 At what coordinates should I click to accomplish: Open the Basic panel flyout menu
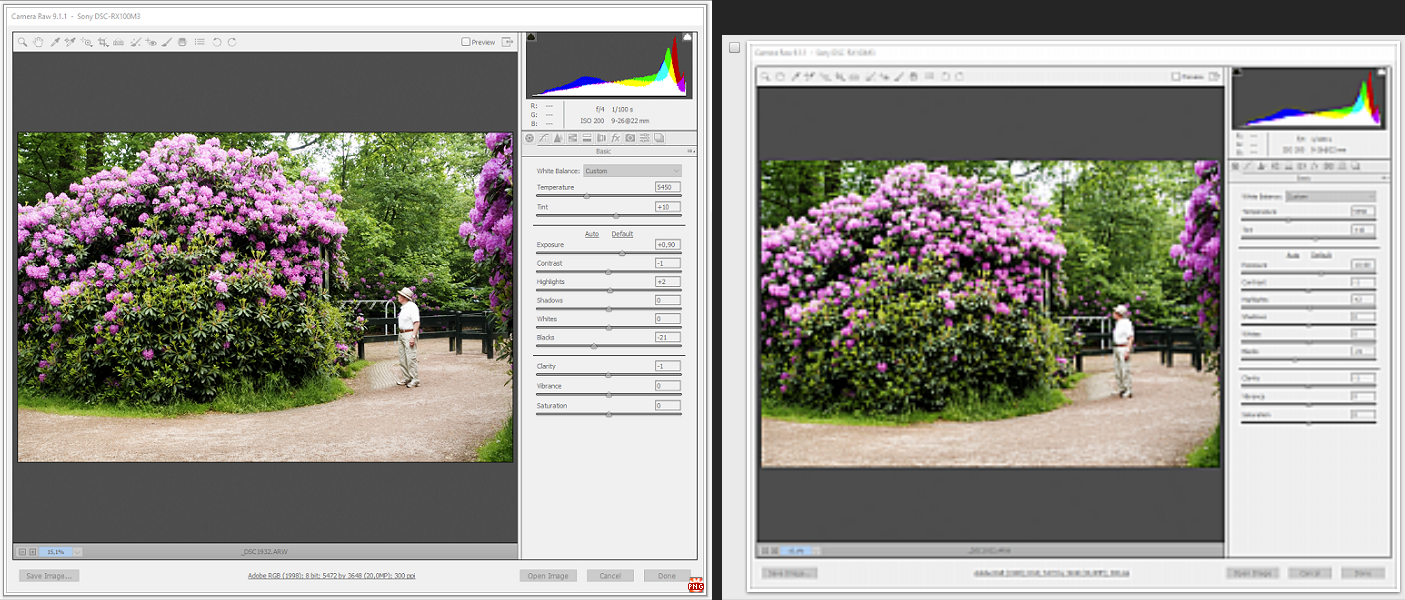click(689, 151)
